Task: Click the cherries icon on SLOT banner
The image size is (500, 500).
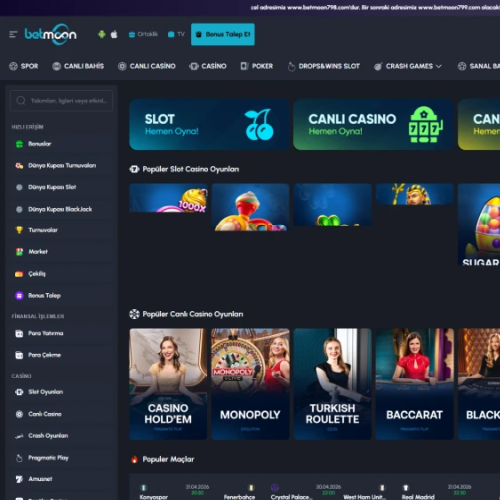Action: pos(259,124)
